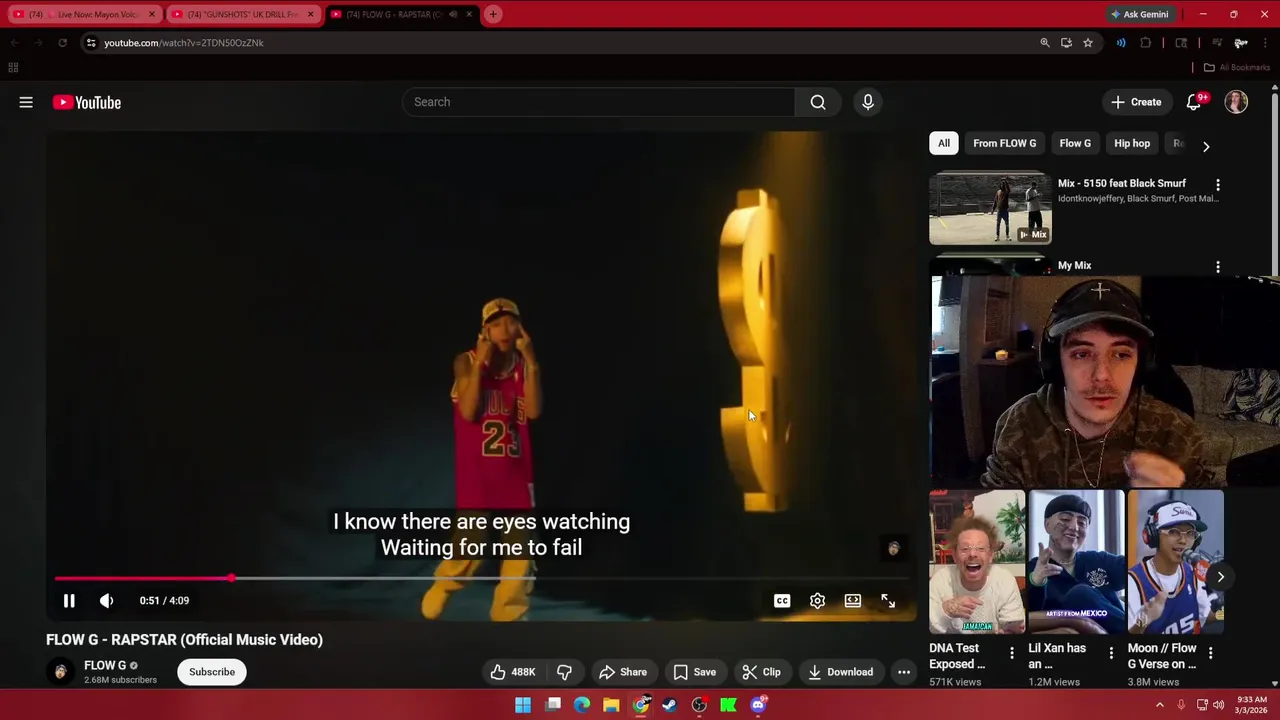Open Mix 5150 feat Black Smurf thumbnail

(x=990, y=209)
